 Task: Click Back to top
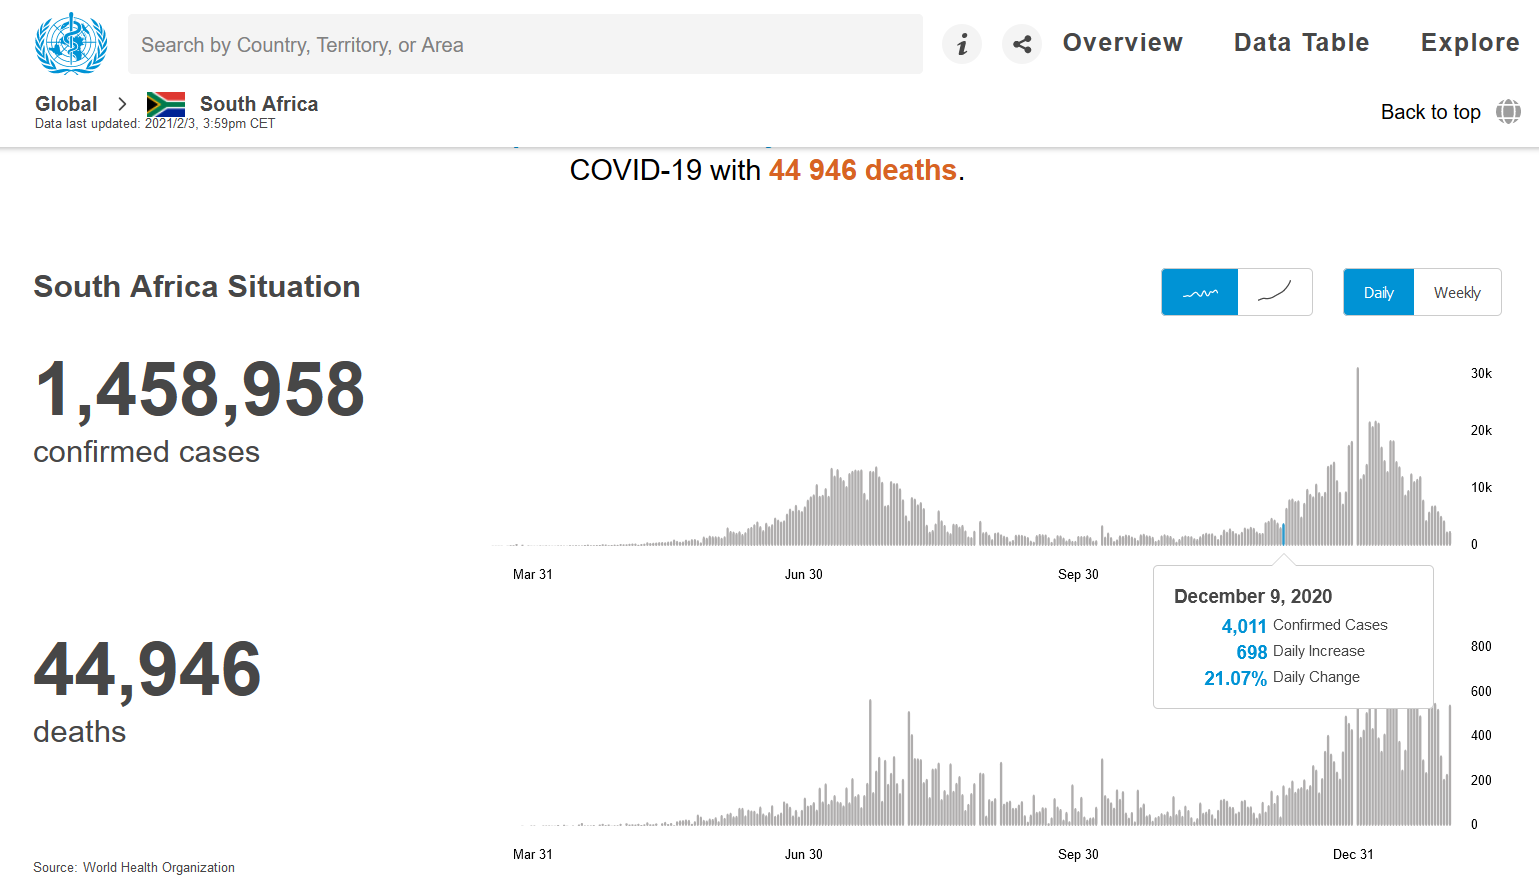[x=1430, y=112]
